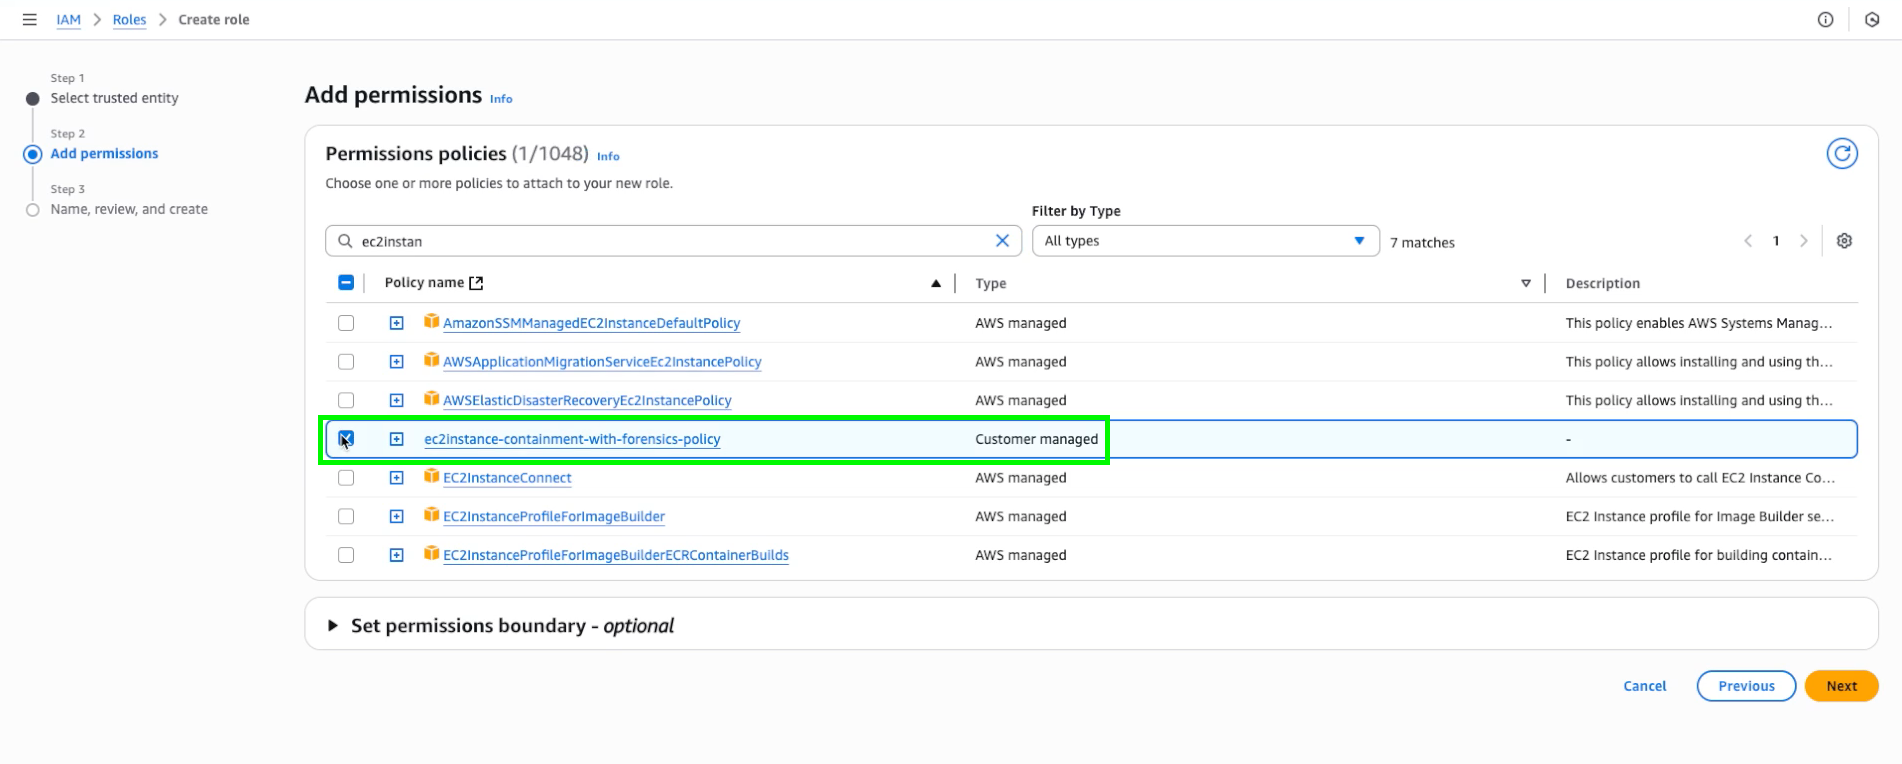
Task: Go to Name, review, and create step
Action: click(129, 209)
